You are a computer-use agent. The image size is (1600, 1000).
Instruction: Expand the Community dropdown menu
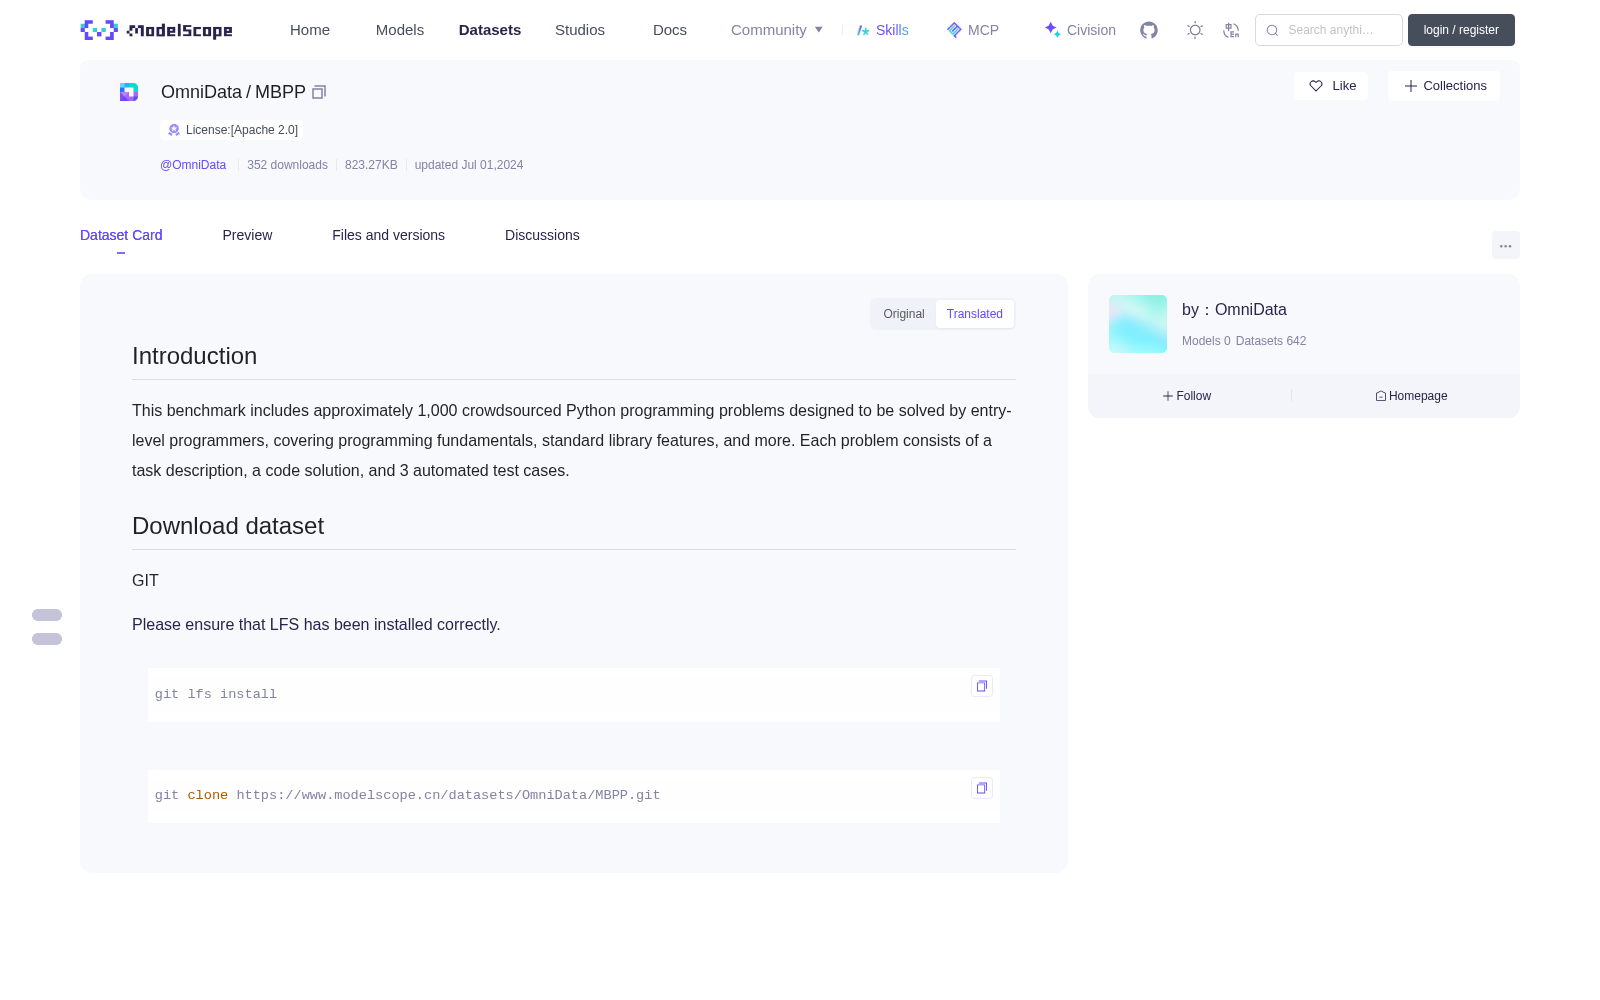click(x=777, y=30)
